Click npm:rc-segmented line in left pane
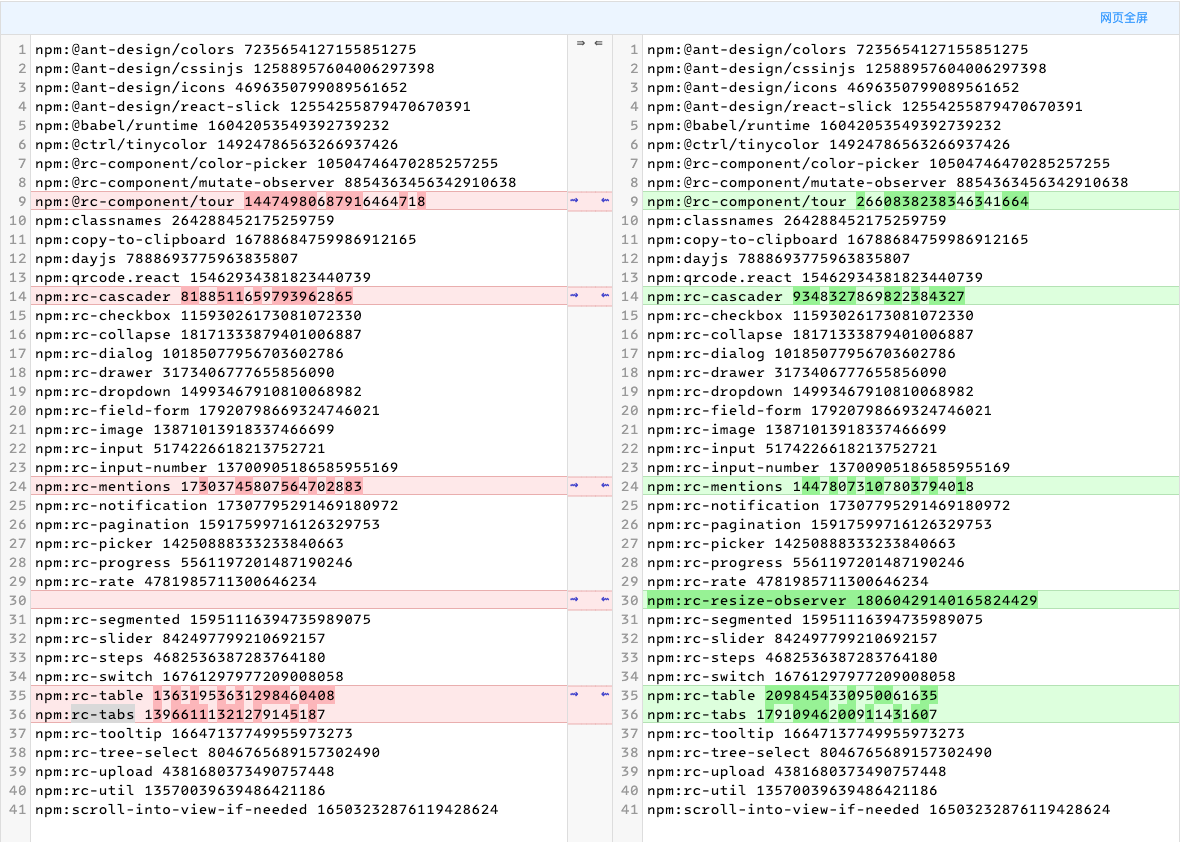 click(x=203, y=619)
